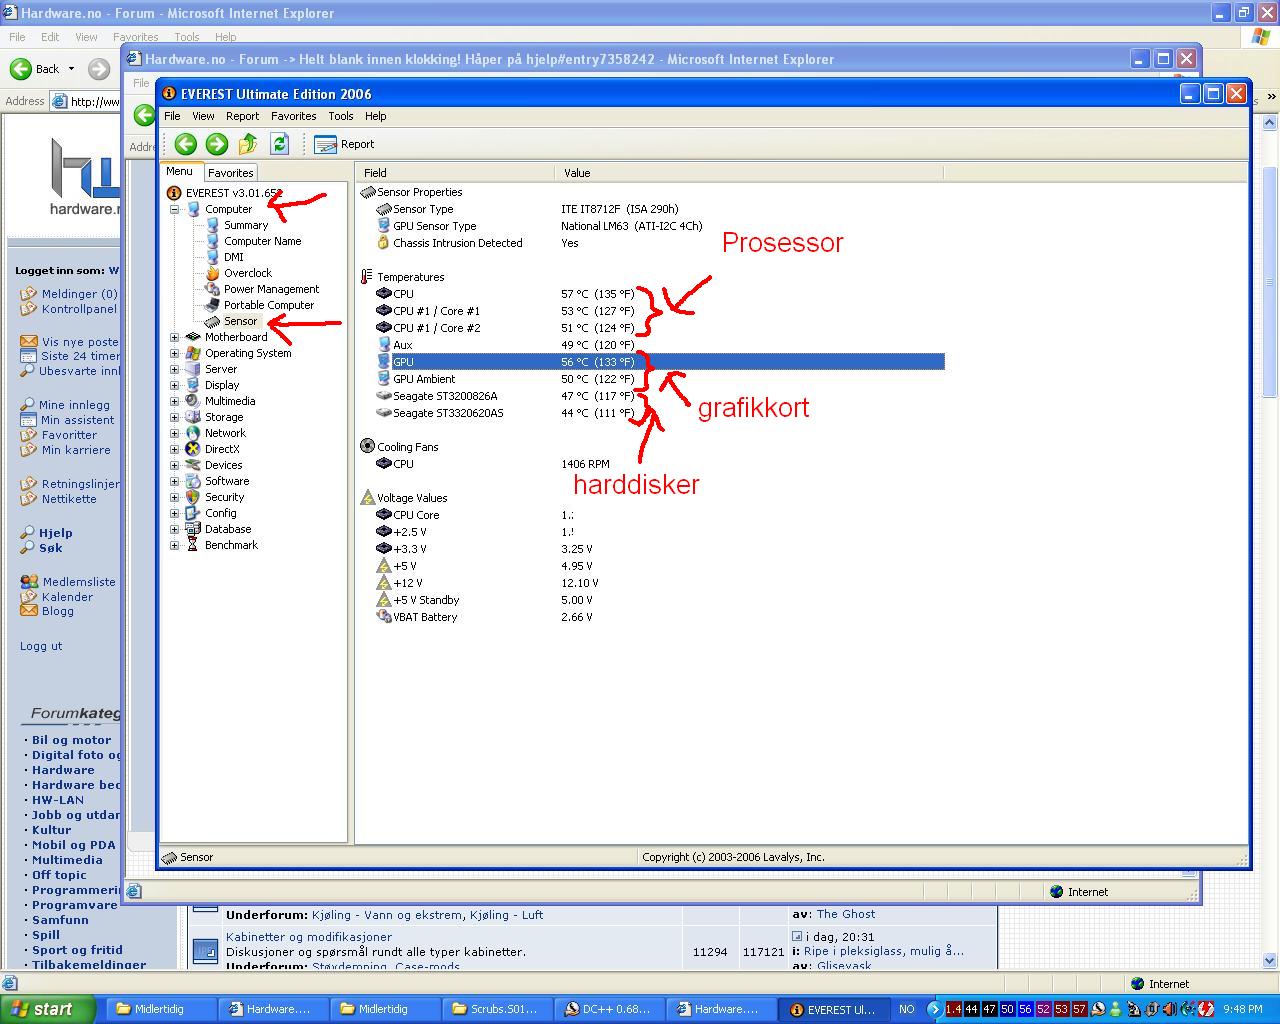The image size is (1280, 1024).
Task: Click the 44 temperature tray icon
Action: [x=971, y=1009]
